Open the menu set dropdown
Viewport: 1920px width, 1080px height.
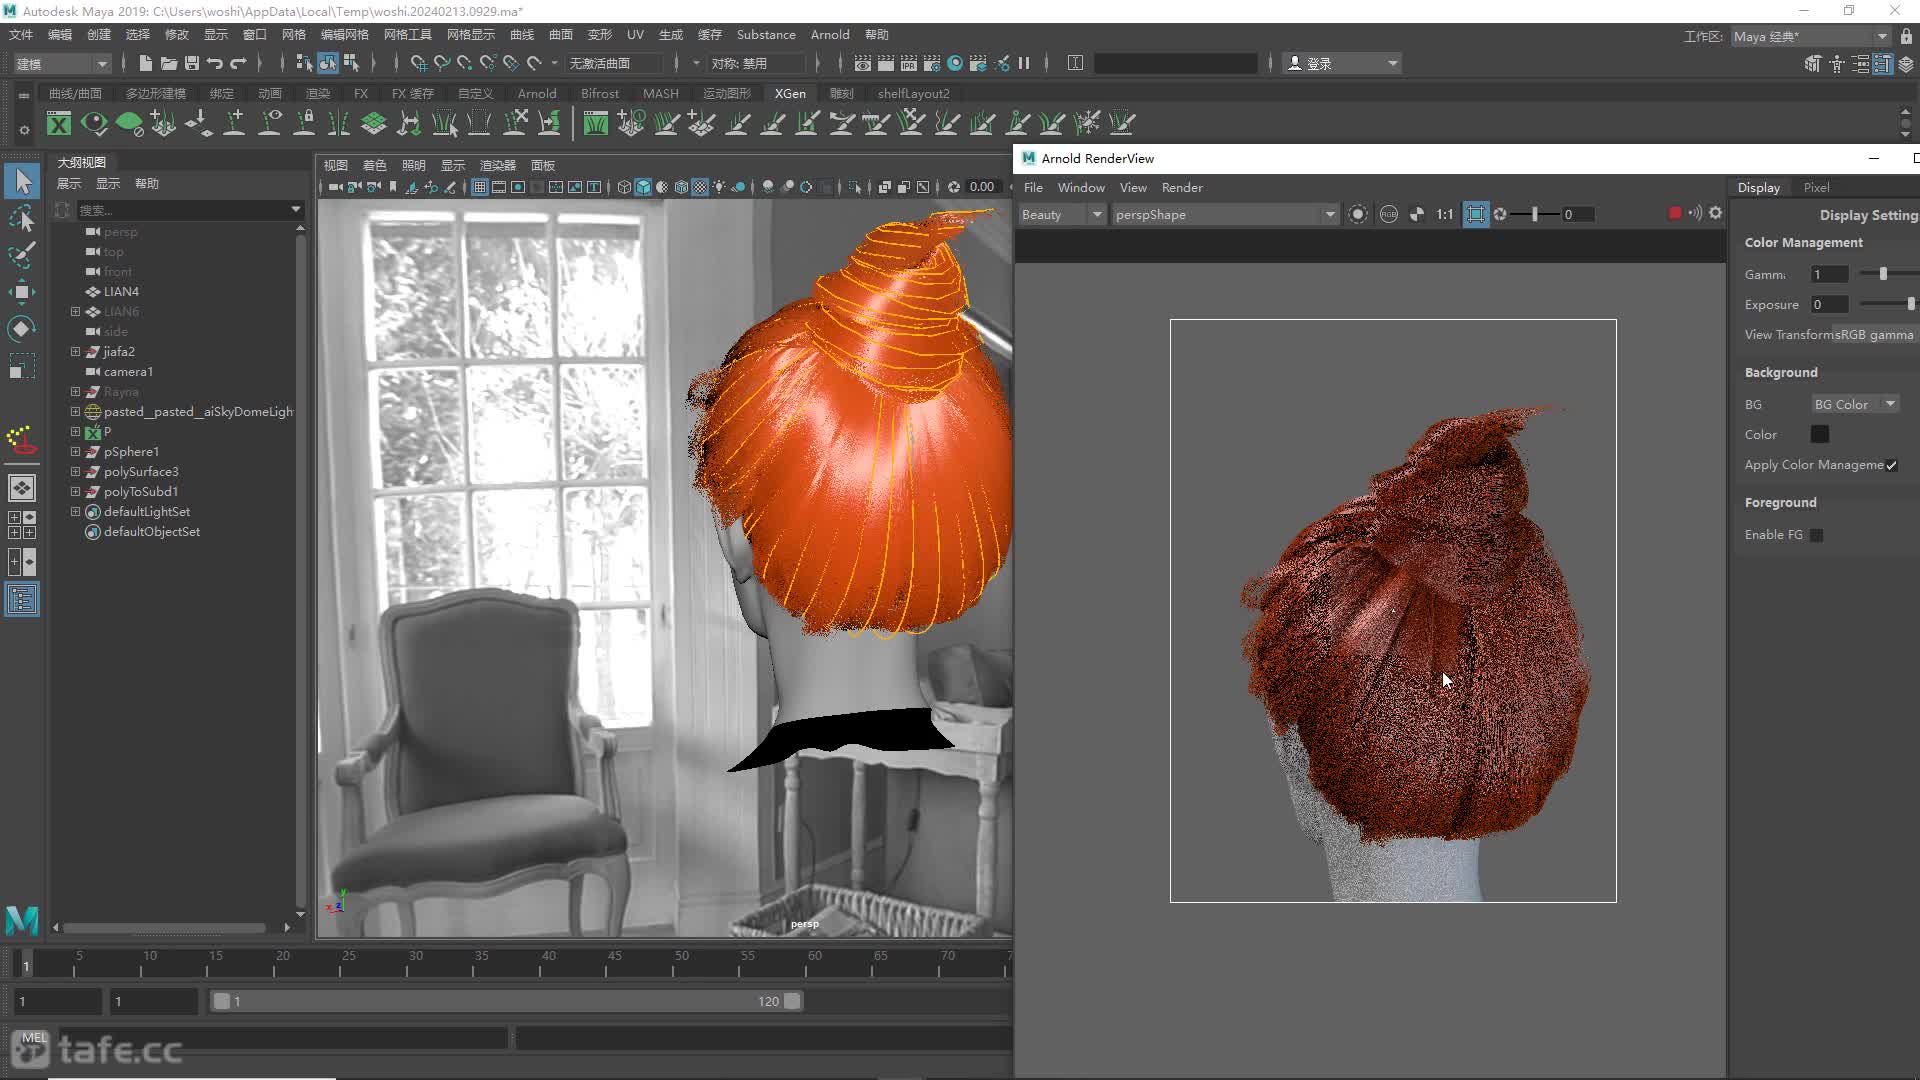coord(61,63)
